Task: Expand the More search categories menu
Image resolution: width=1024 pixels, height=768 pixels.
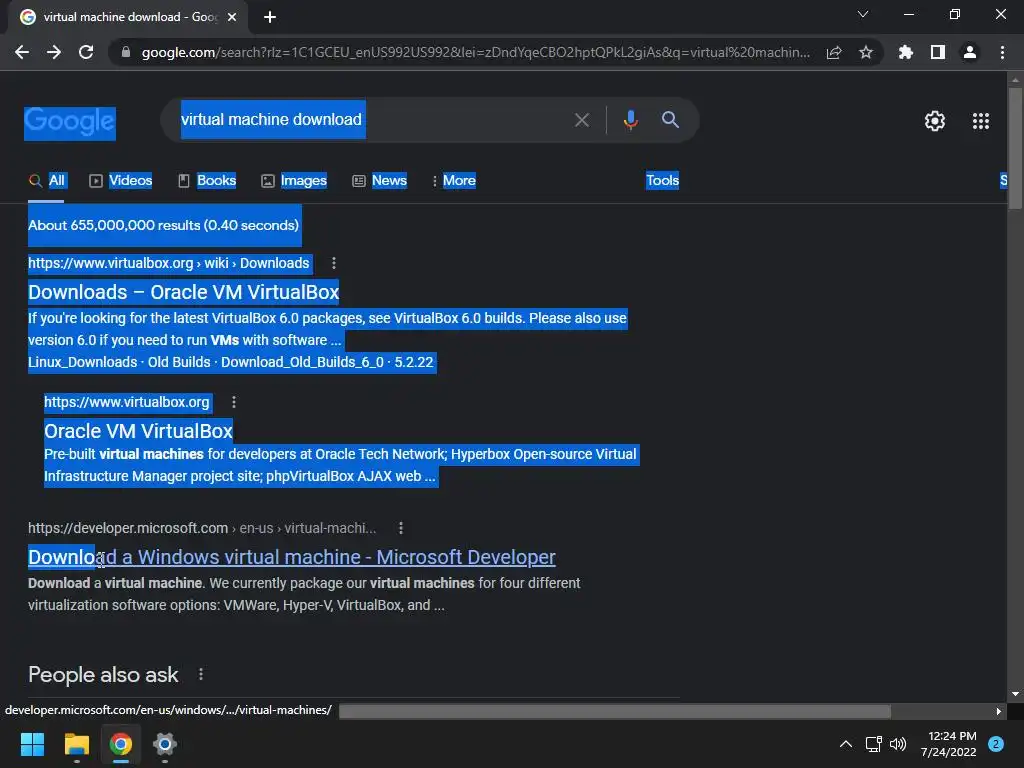Action: (455, 181)
